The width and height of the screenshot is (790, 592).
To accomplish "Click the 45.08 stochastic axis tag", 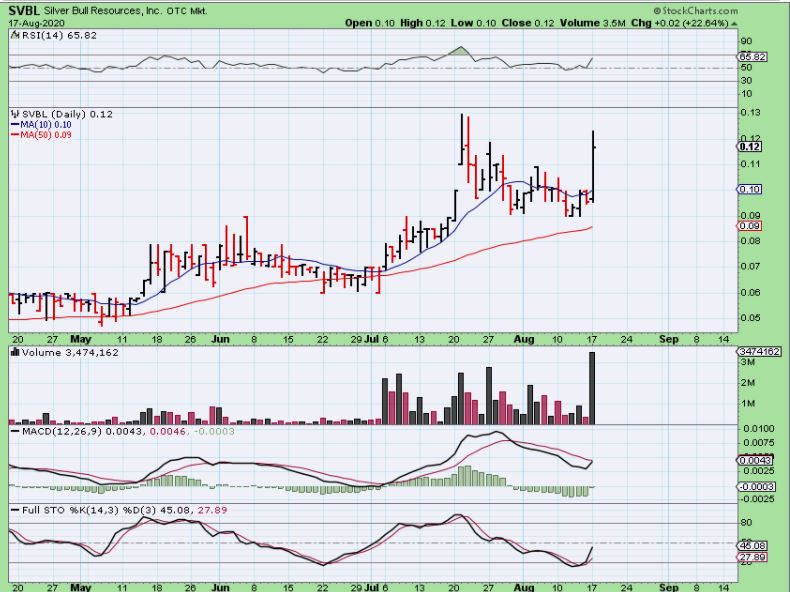I will [x=753, y=546].
